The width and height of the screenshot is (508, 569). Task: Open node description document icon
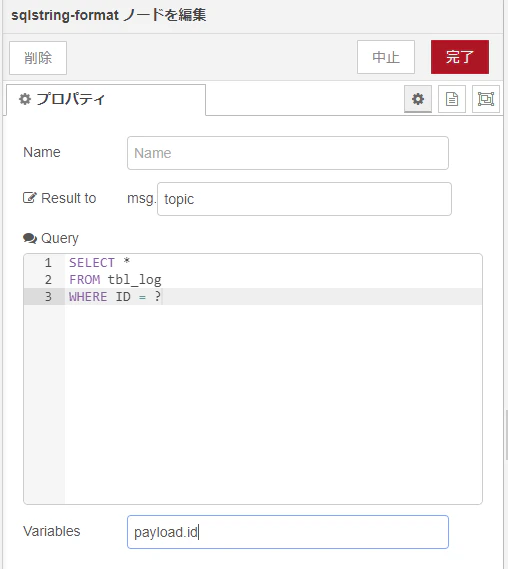tap(452, 99)
